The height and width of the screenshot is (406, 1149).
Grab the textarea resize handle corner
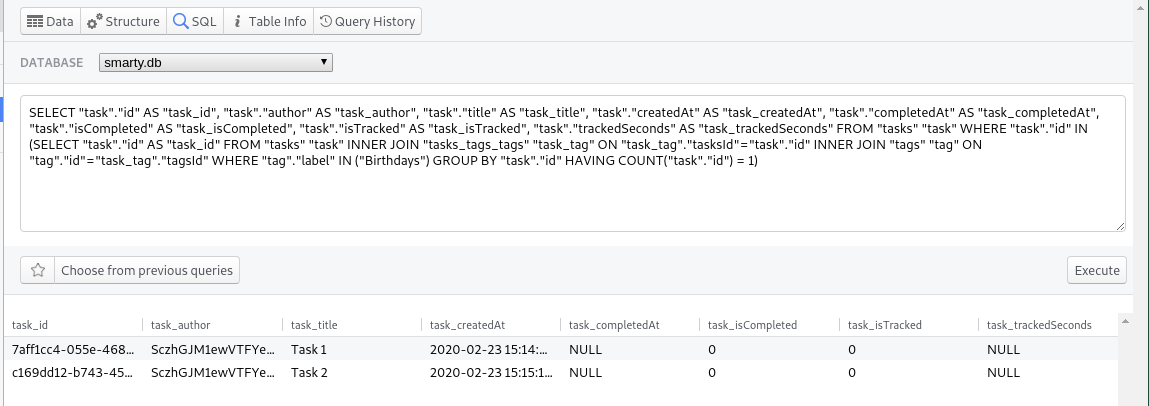(x=1120, y=226)
